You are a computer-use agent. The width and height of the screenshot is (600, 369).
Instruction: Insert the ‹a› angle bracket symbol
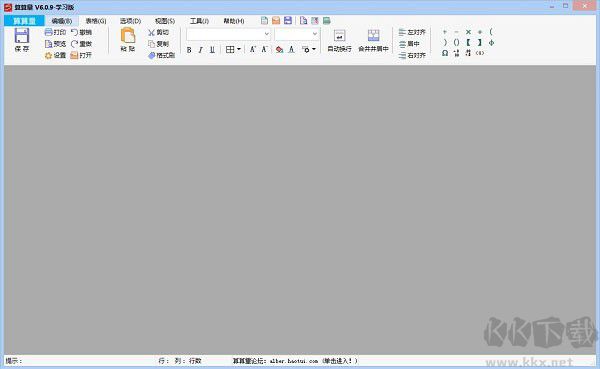[479, 53]
